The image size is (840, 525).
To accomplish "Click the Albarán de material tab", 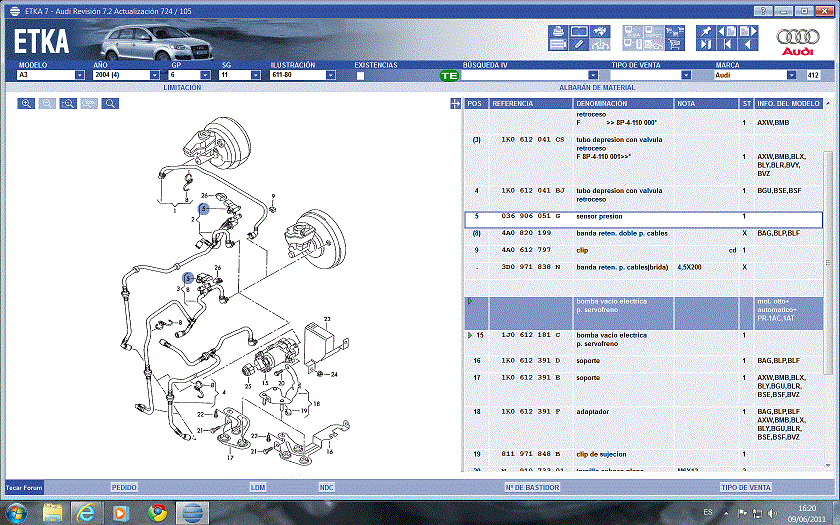I will coord(597,87).
